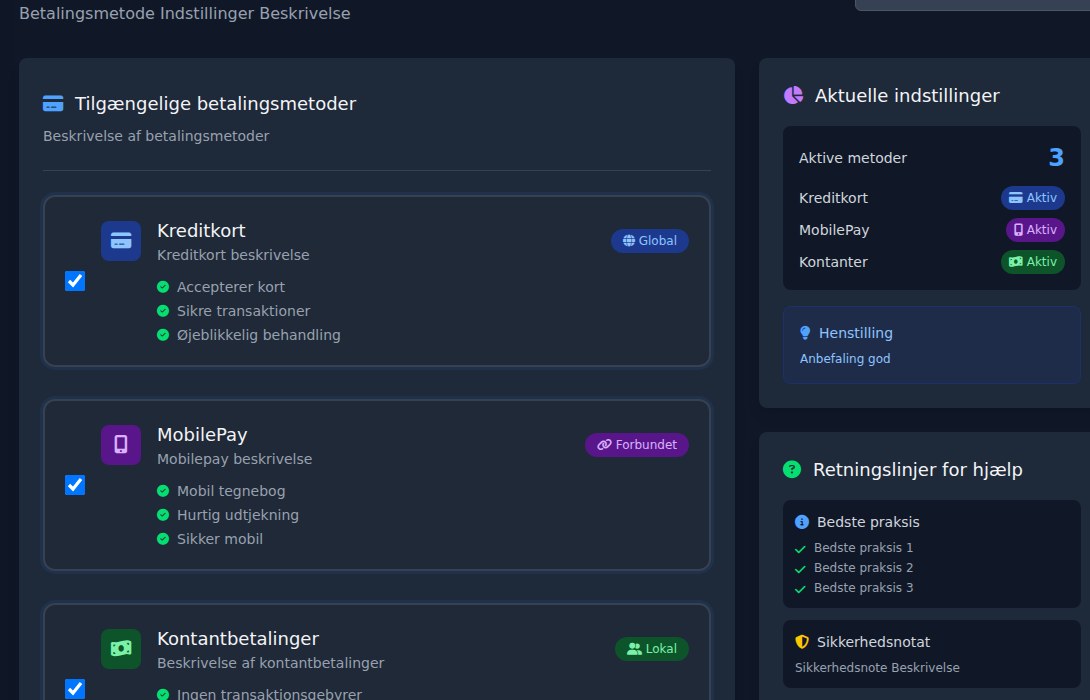Click the green check icon beside Accepterer kort

coord(163,287)
